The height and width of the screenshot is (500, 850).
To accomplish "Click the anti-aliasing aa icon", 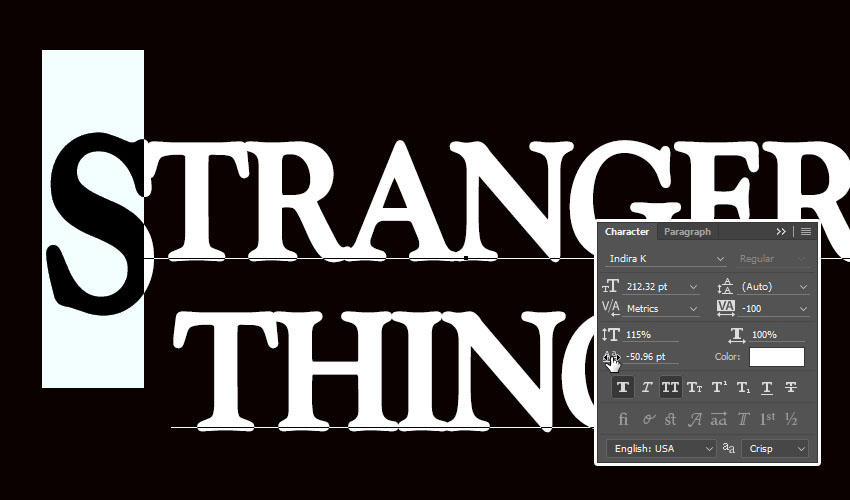I will tap(729, 448).
